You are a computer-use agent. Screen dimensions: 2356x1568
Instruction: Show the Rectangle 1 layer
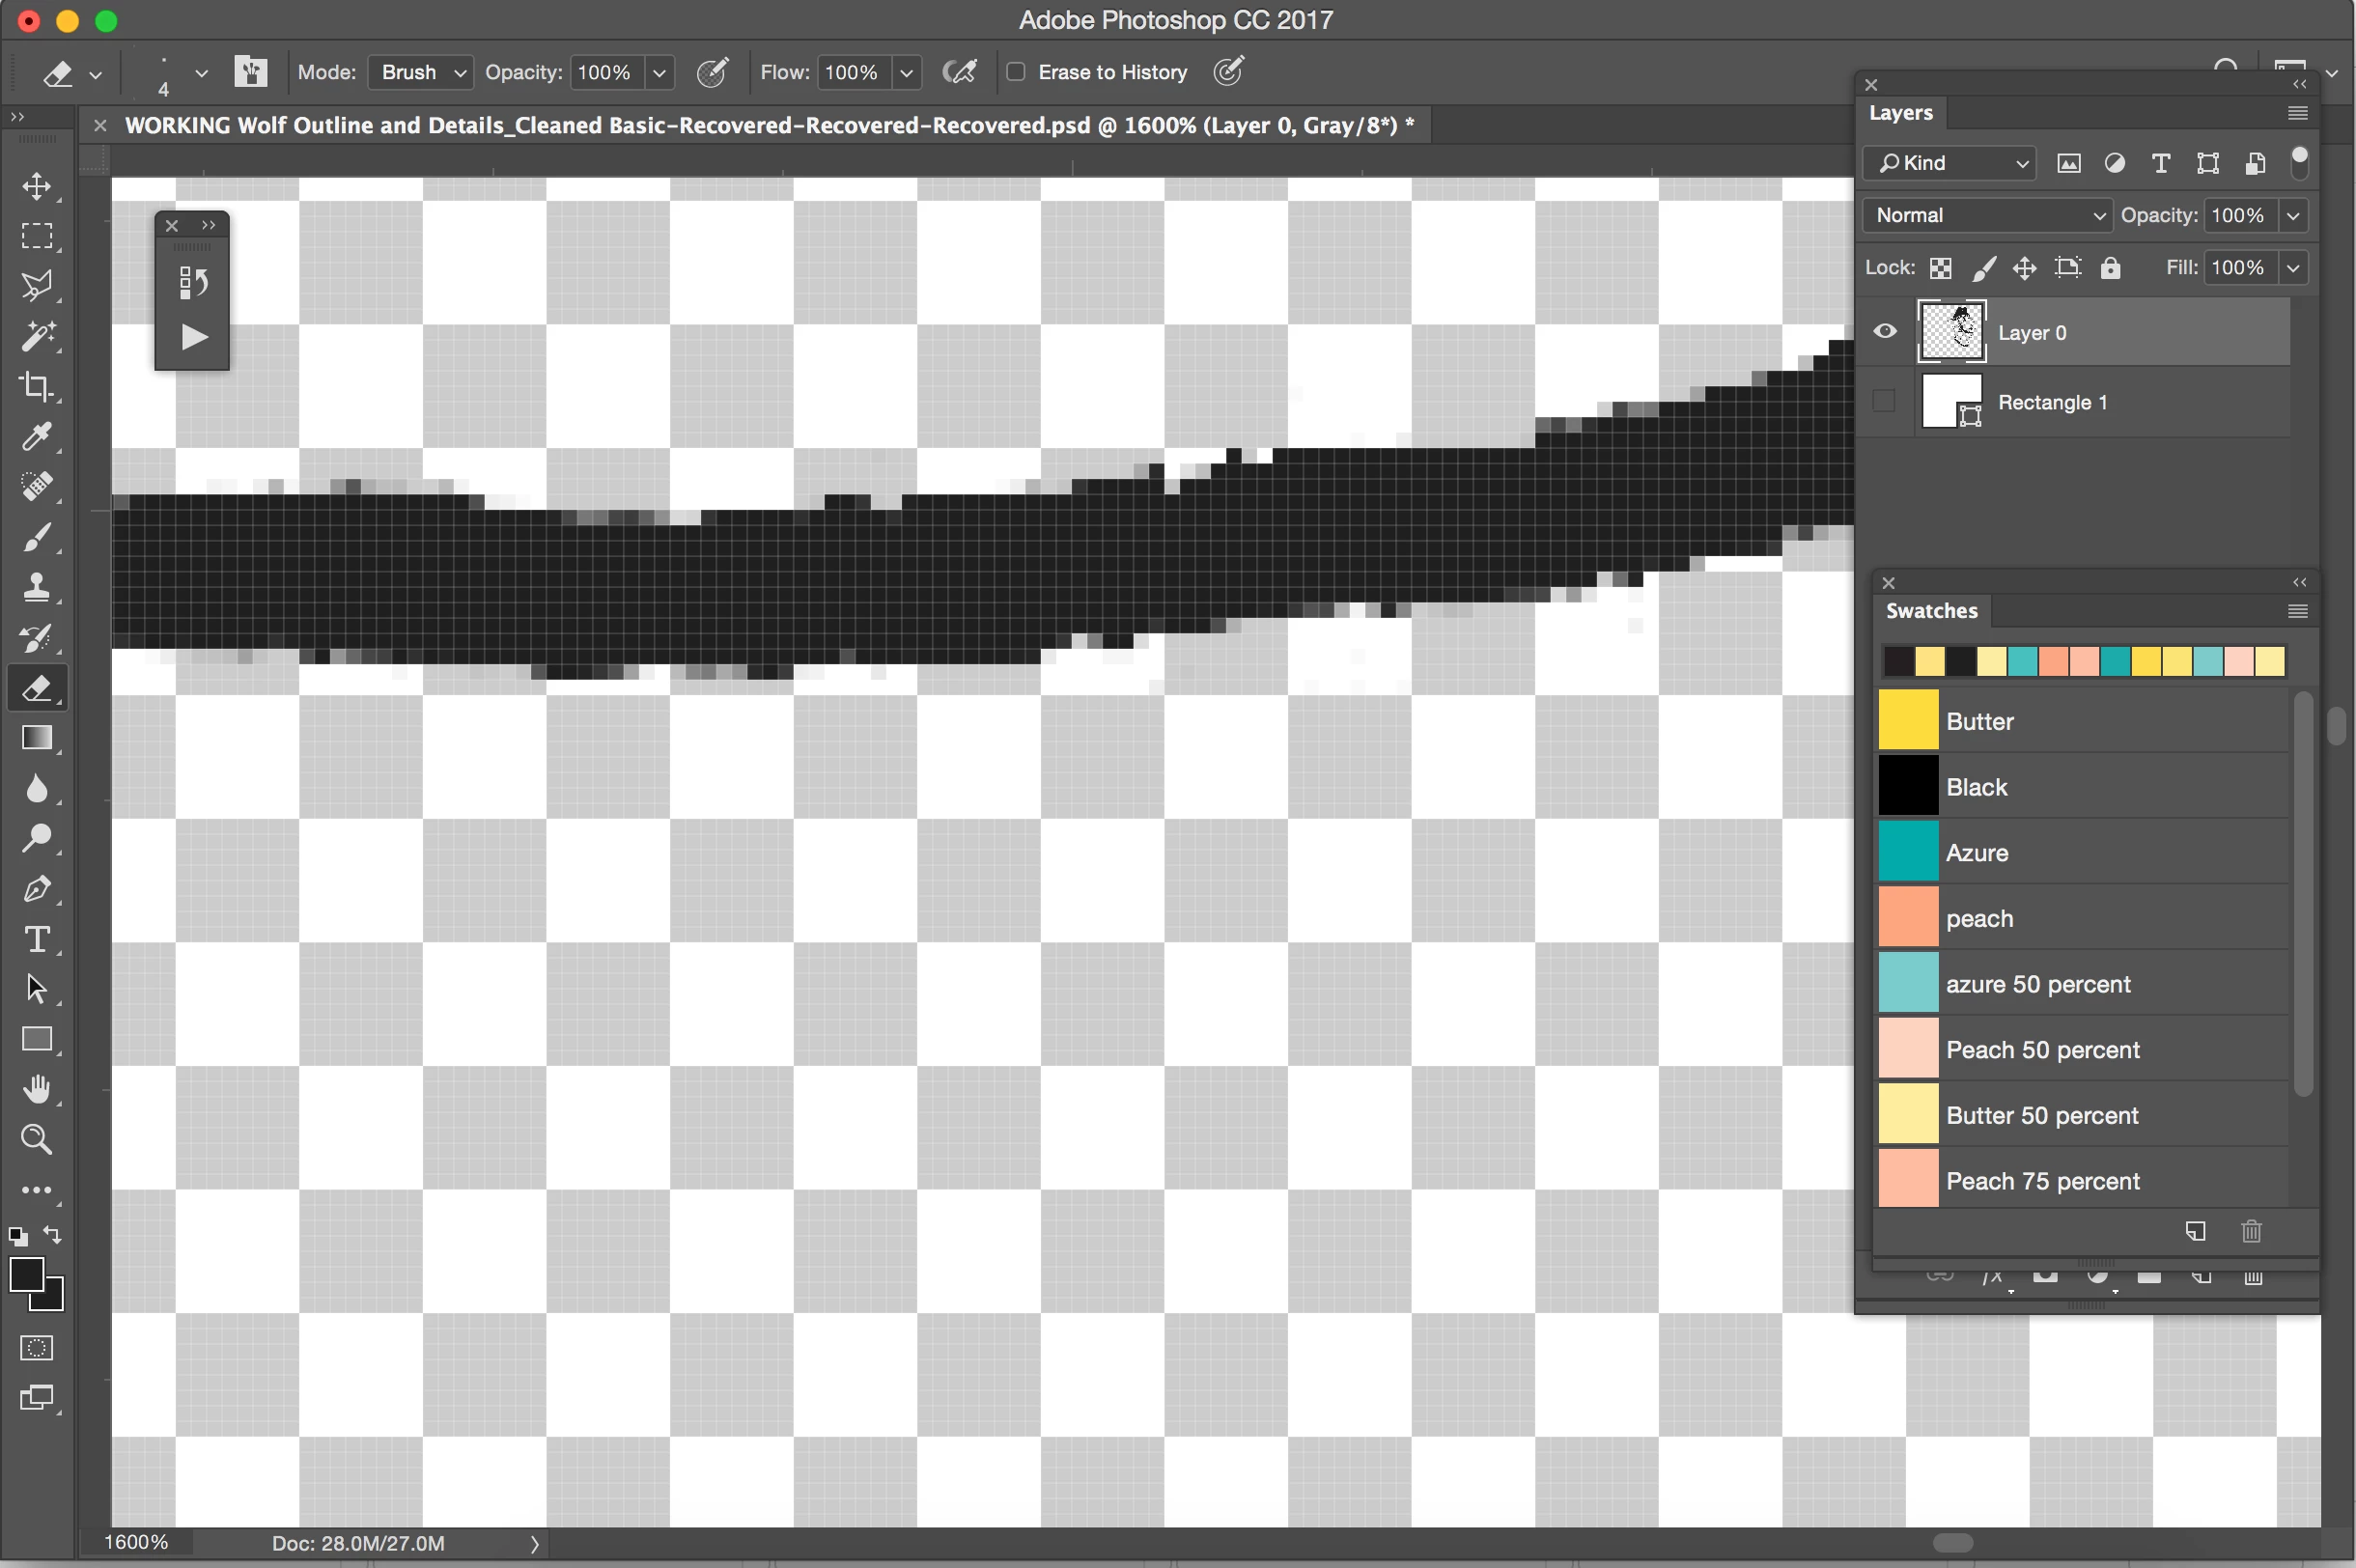(1885, 402)
